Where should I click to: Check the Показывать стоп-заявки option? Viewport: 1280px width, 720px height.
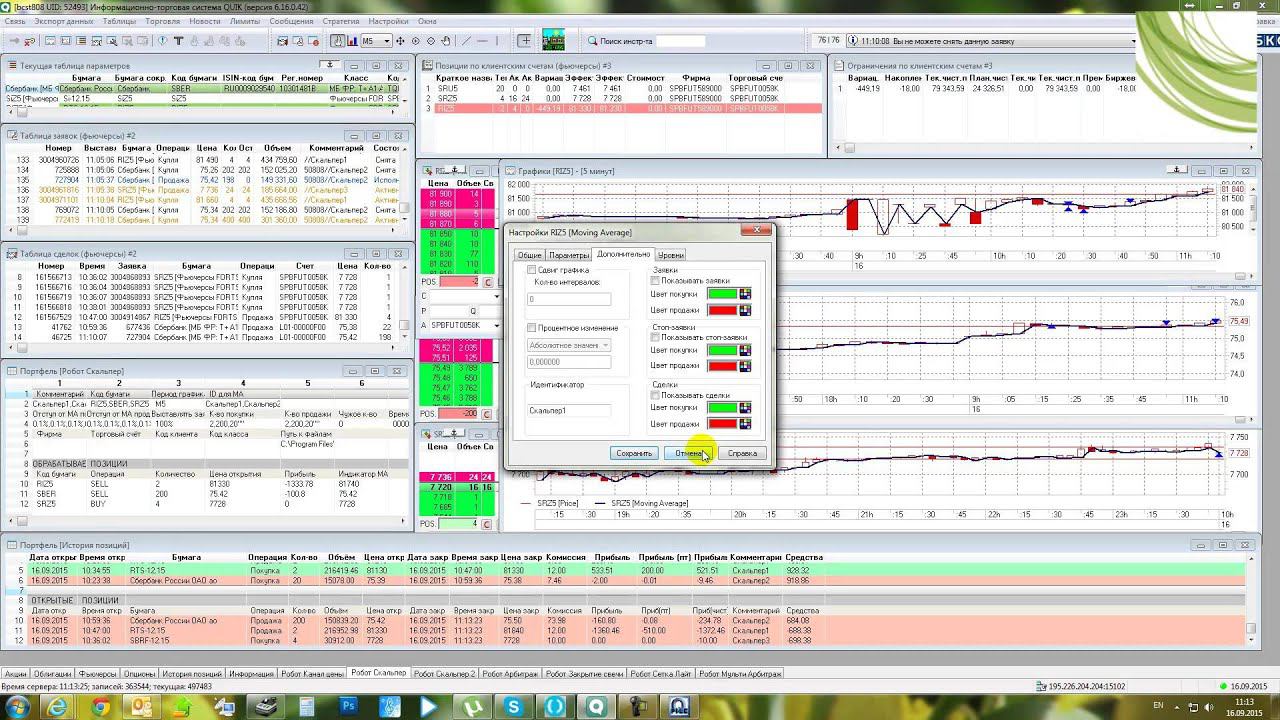[x=656, y=337]
